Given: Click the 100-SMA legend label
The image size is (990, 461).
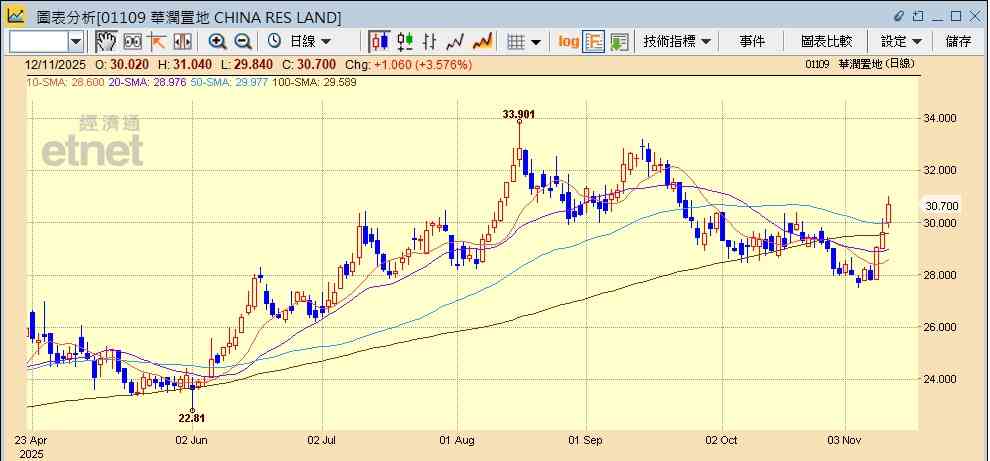Looking at the screenshot, I should (315, 82).
